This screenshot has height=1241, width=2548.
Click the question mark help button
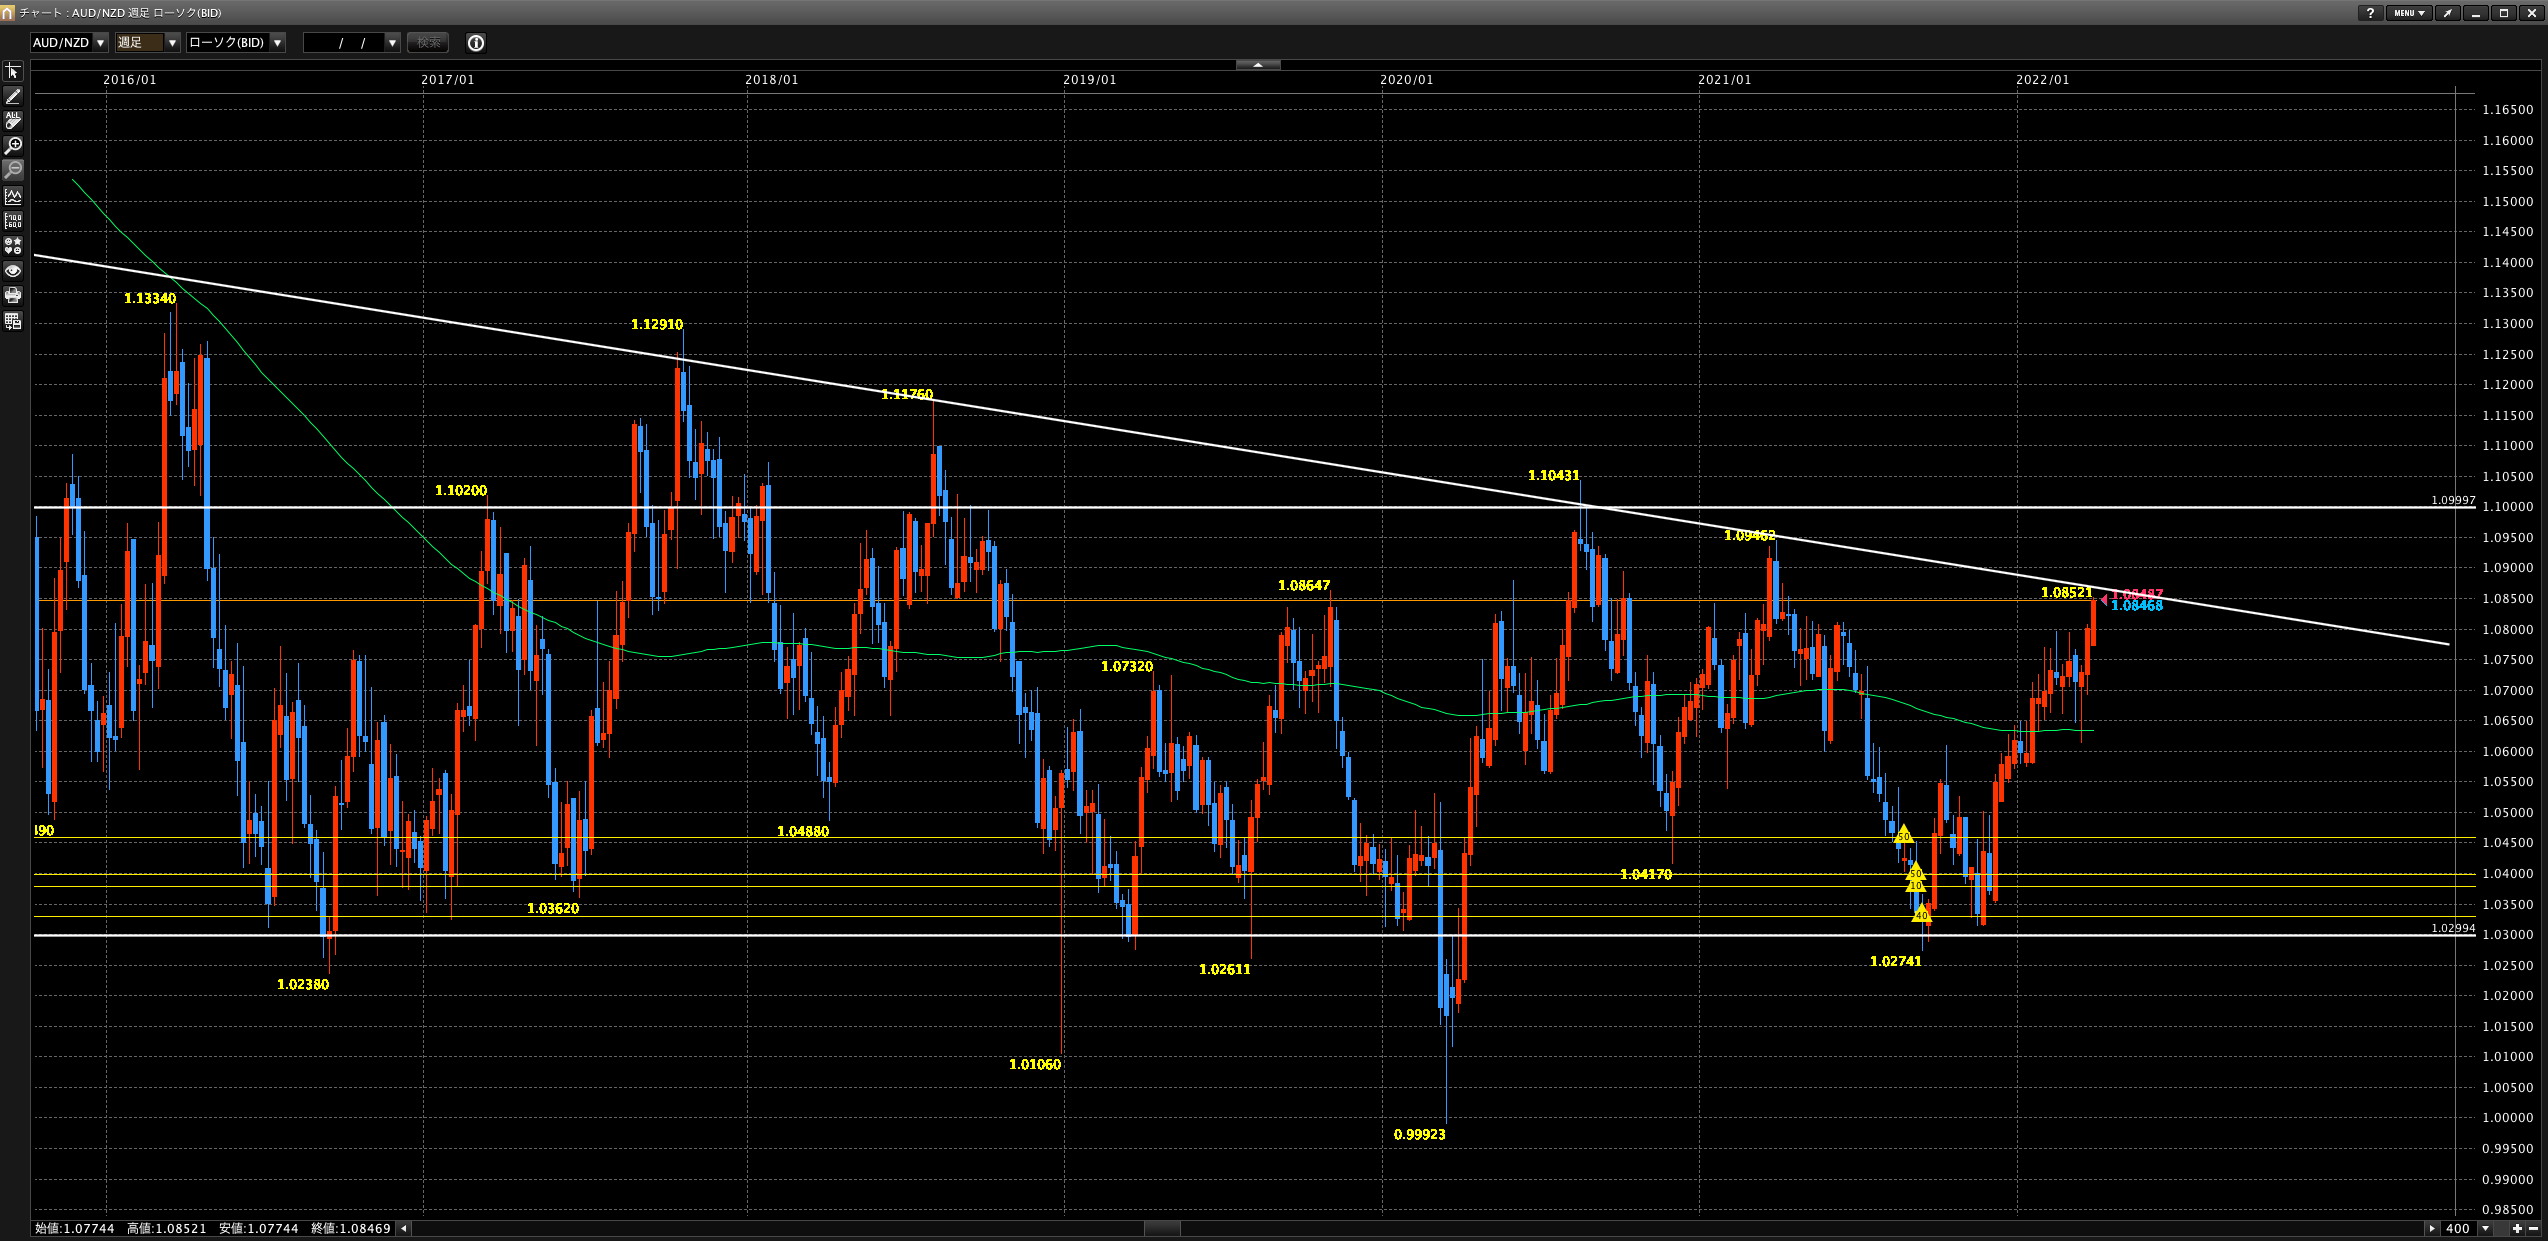click(x=2370, y=13)
